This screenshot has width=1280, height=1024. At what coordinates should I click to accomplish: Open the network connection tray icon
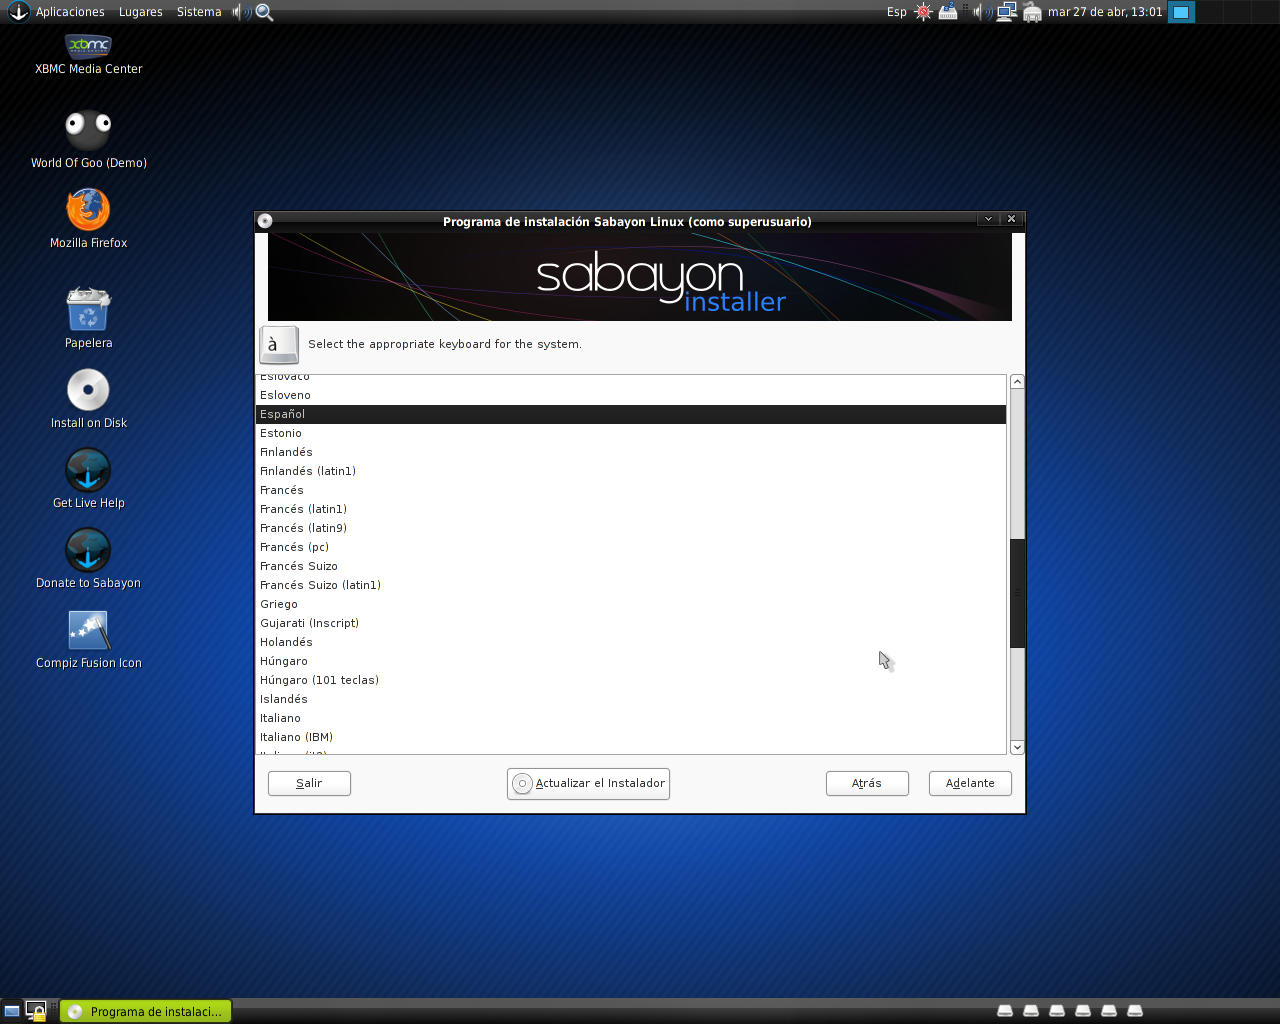coord(1007,12)
